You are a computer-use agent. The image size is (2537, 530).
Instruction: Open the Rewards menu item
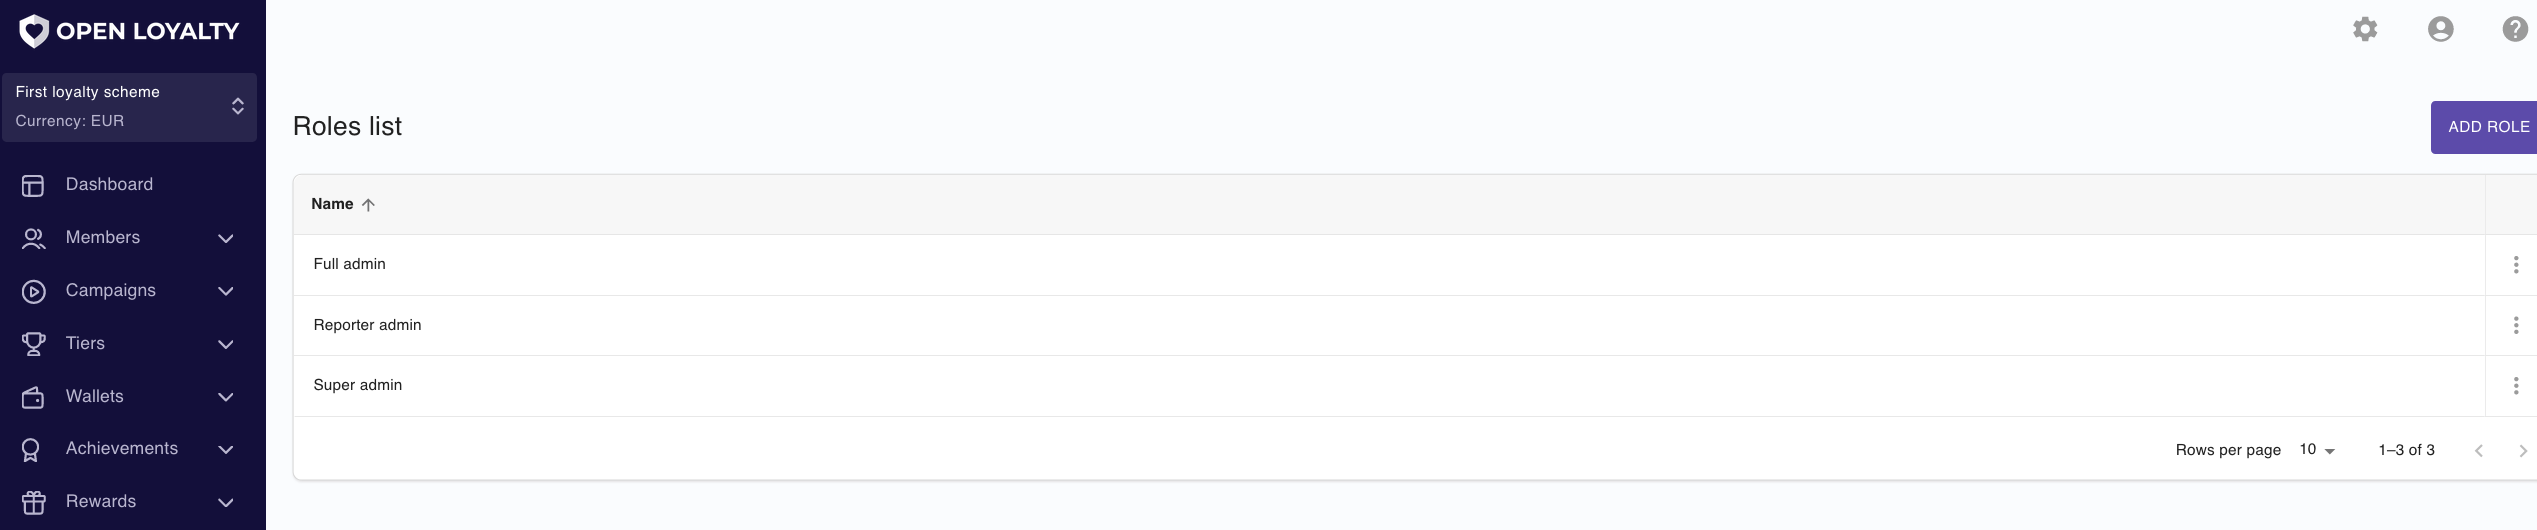128,502
